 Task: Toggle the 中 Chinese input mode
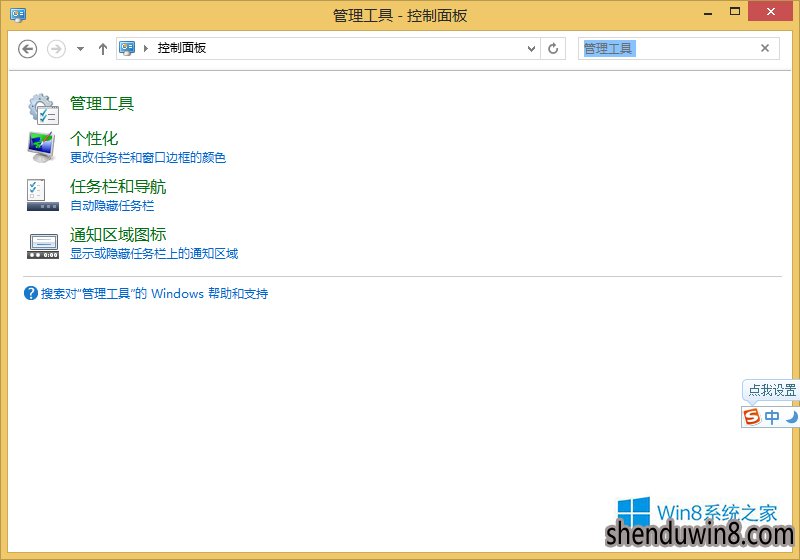(x=772, y=417)
